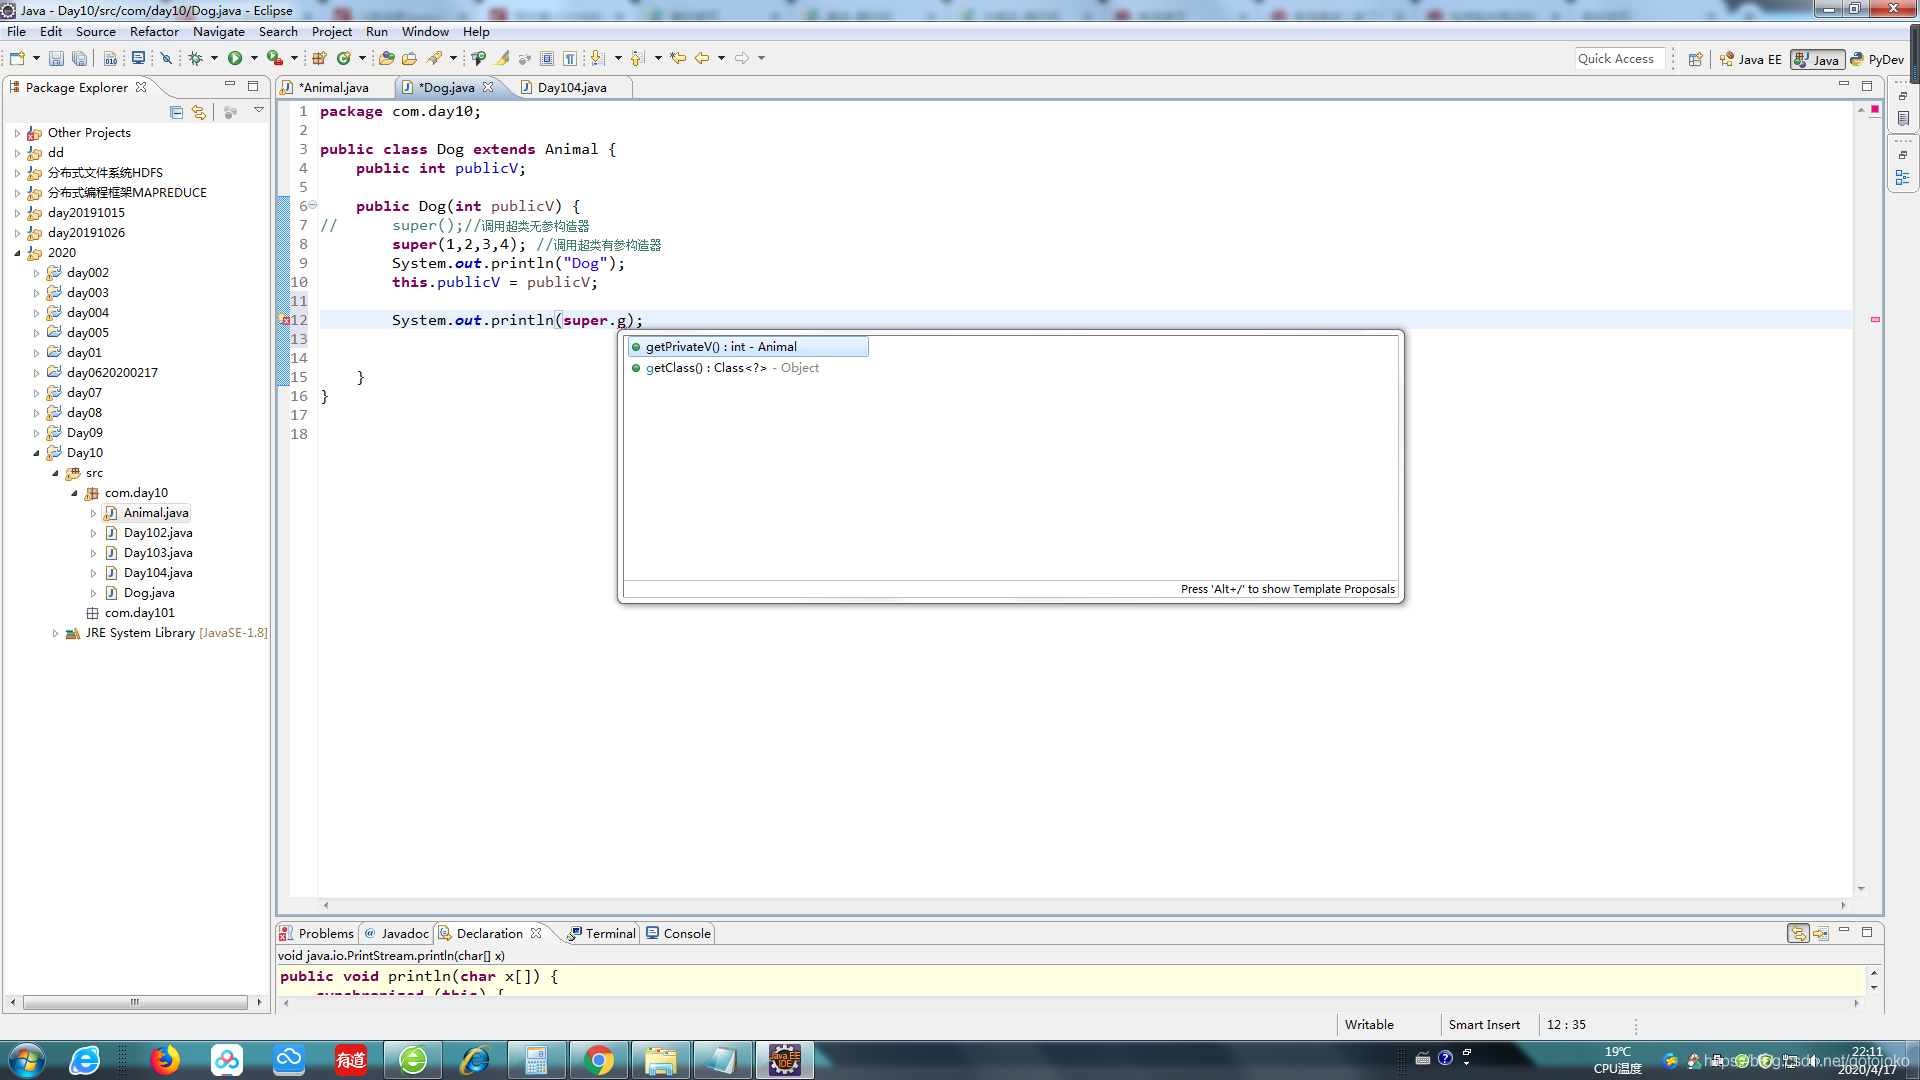Select Day103.java in Package Explorer

(x=158, y=553)
